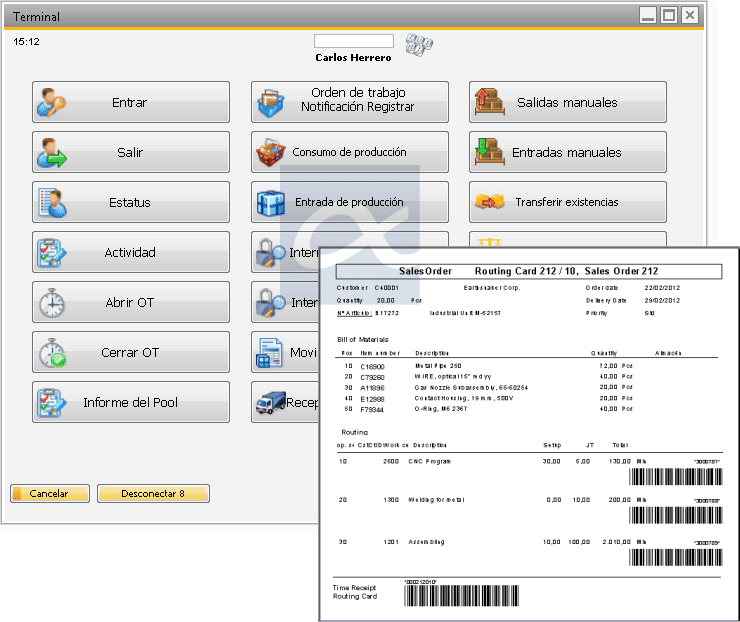
Task: Maximize the Terminal window
Action: coord(669,15)
